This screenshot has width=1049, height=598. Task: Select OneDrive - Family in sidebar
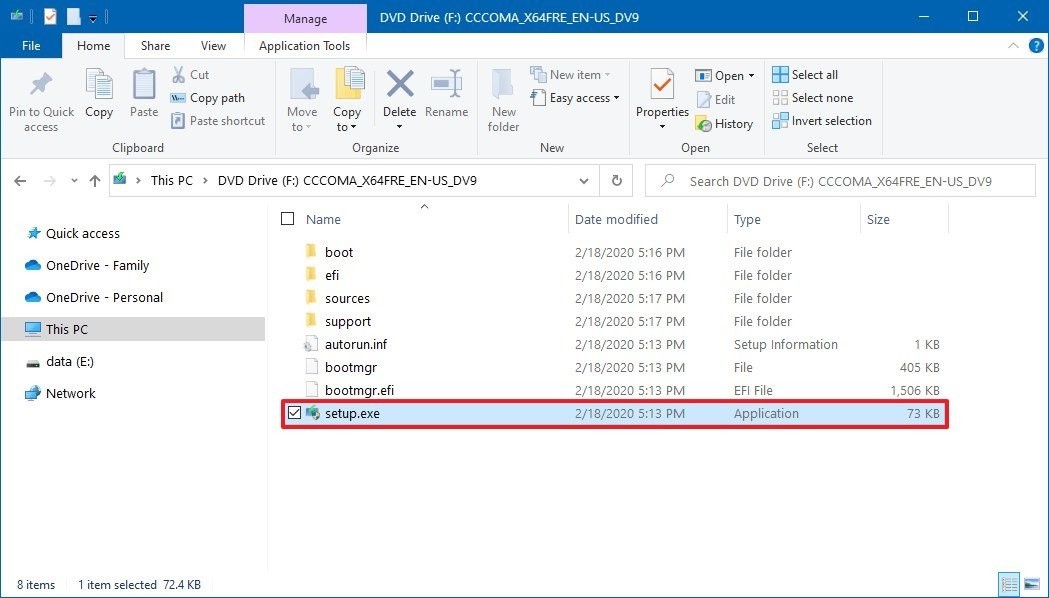(x=97, y=265)
